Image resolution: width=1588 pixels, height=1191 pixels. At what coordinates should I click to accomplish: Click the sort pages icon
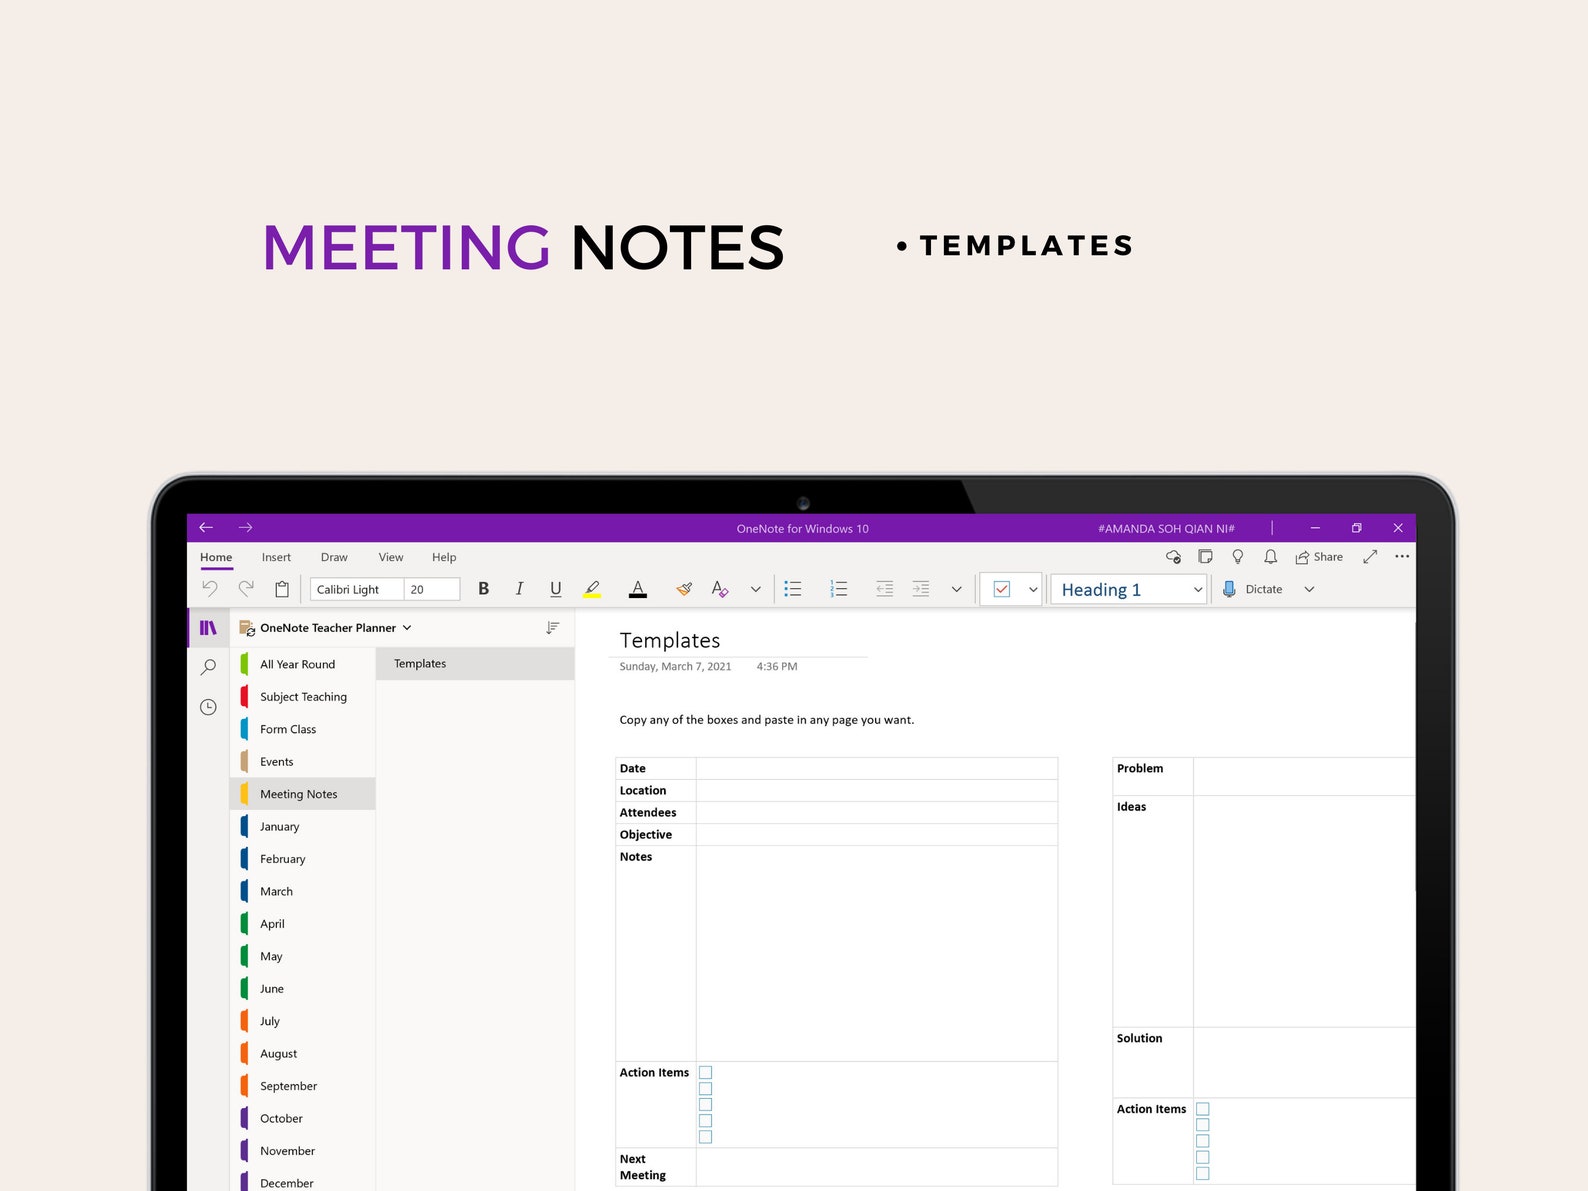coord(552,628)
